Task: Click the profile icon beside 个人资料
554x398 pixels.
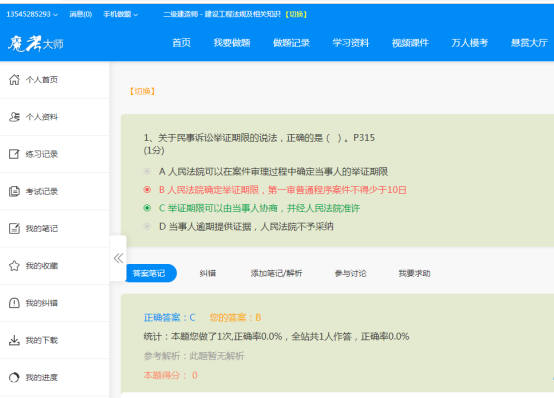Action: coord(14,117)
